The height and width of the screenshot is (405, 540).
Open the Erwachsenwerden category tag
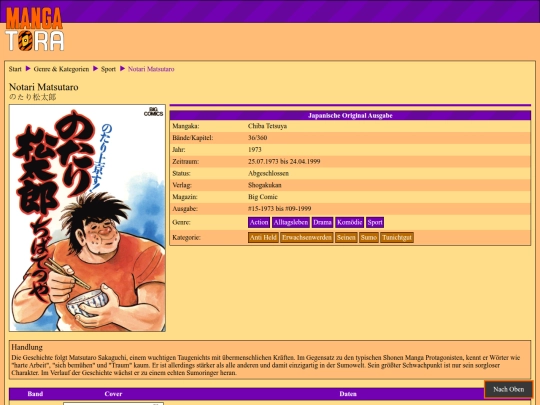307,238
